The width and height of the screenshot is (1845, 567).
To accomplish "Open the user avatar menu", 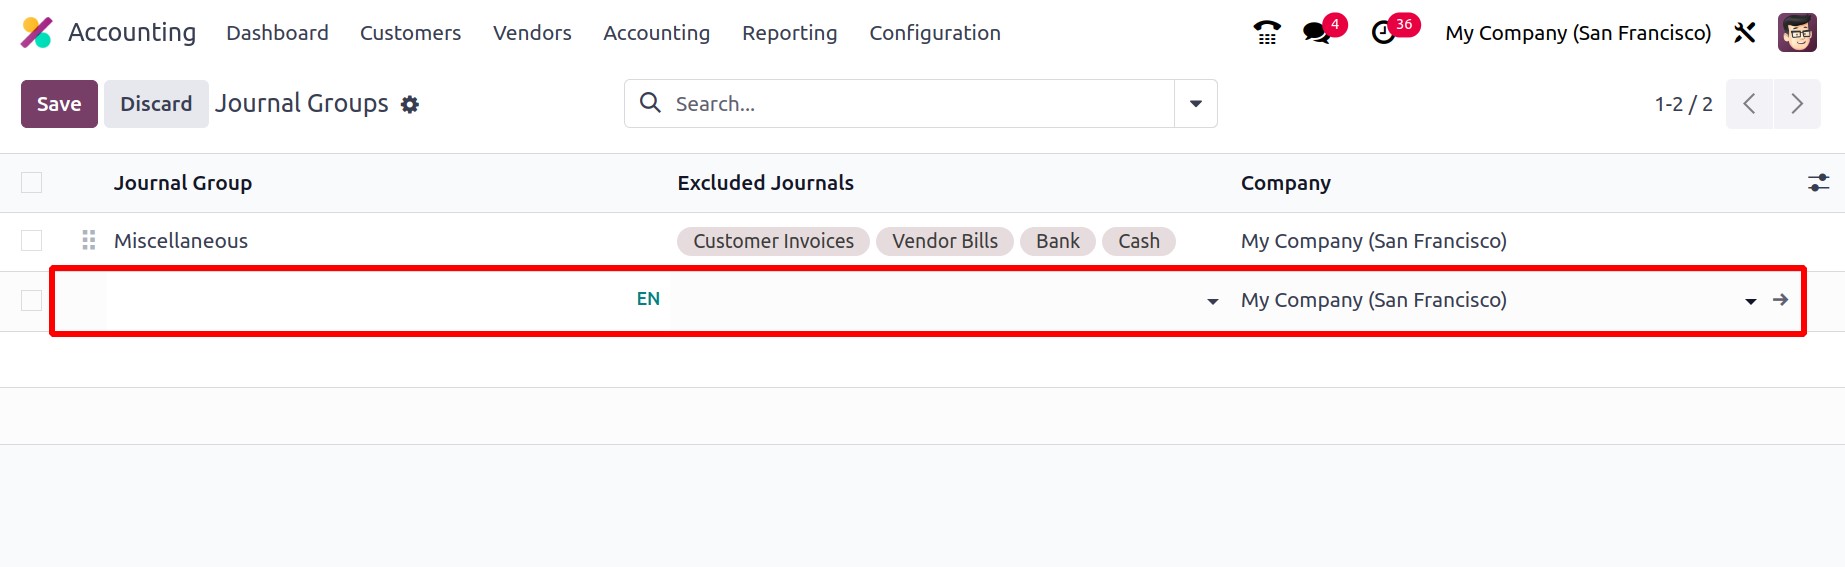I will (x=1797, y=33).
